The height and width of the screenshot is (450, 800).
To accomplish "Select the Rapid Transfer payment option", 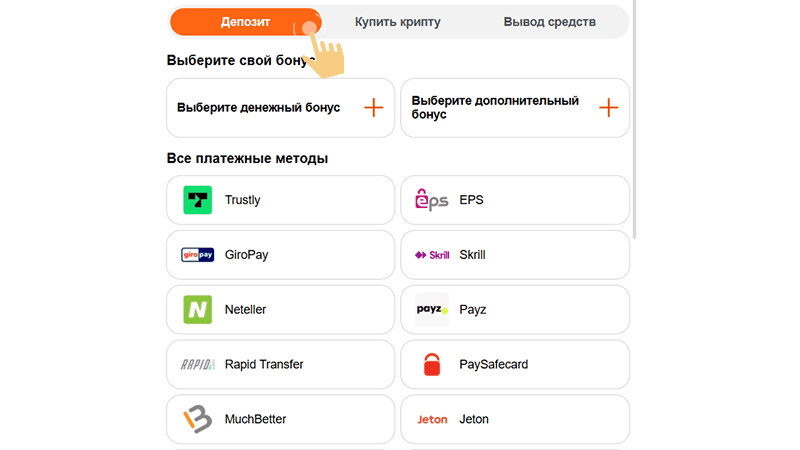I will click(281, 364).
